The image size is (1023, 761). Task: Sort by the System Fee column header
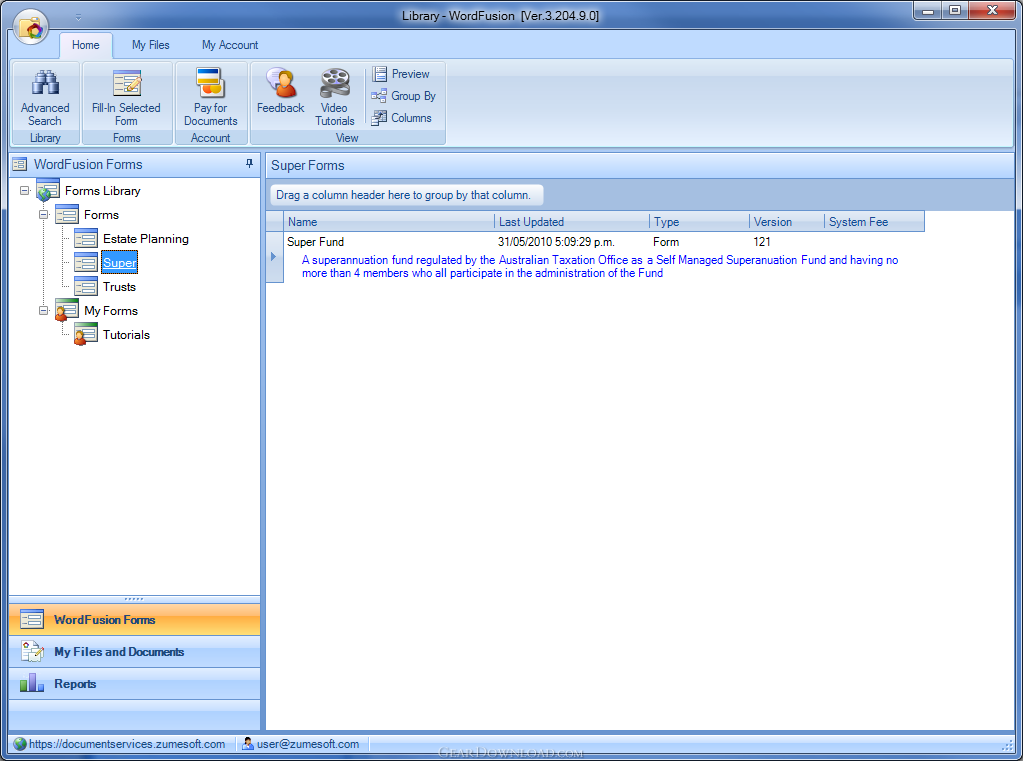pyautogui.click(x=874, y=222)
